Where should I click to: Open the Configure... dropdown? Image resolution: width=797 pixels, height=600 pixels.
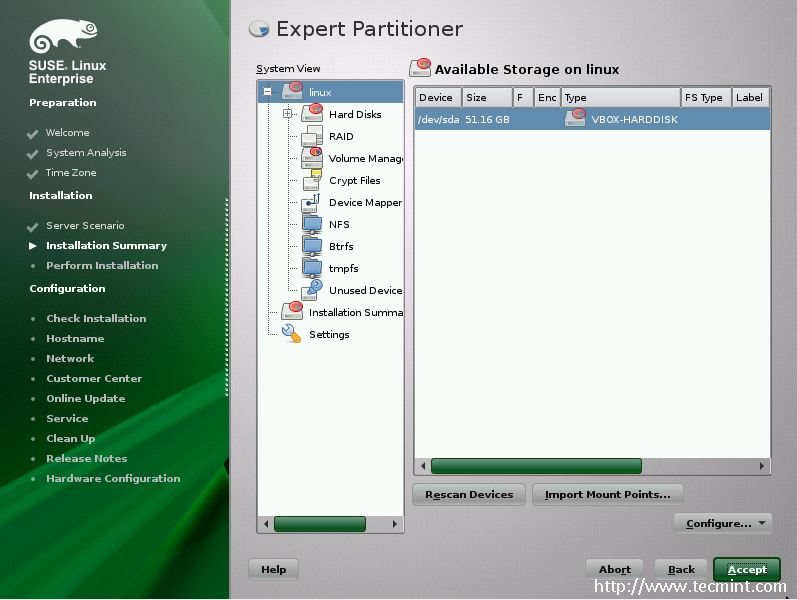(x=722, y=523)
